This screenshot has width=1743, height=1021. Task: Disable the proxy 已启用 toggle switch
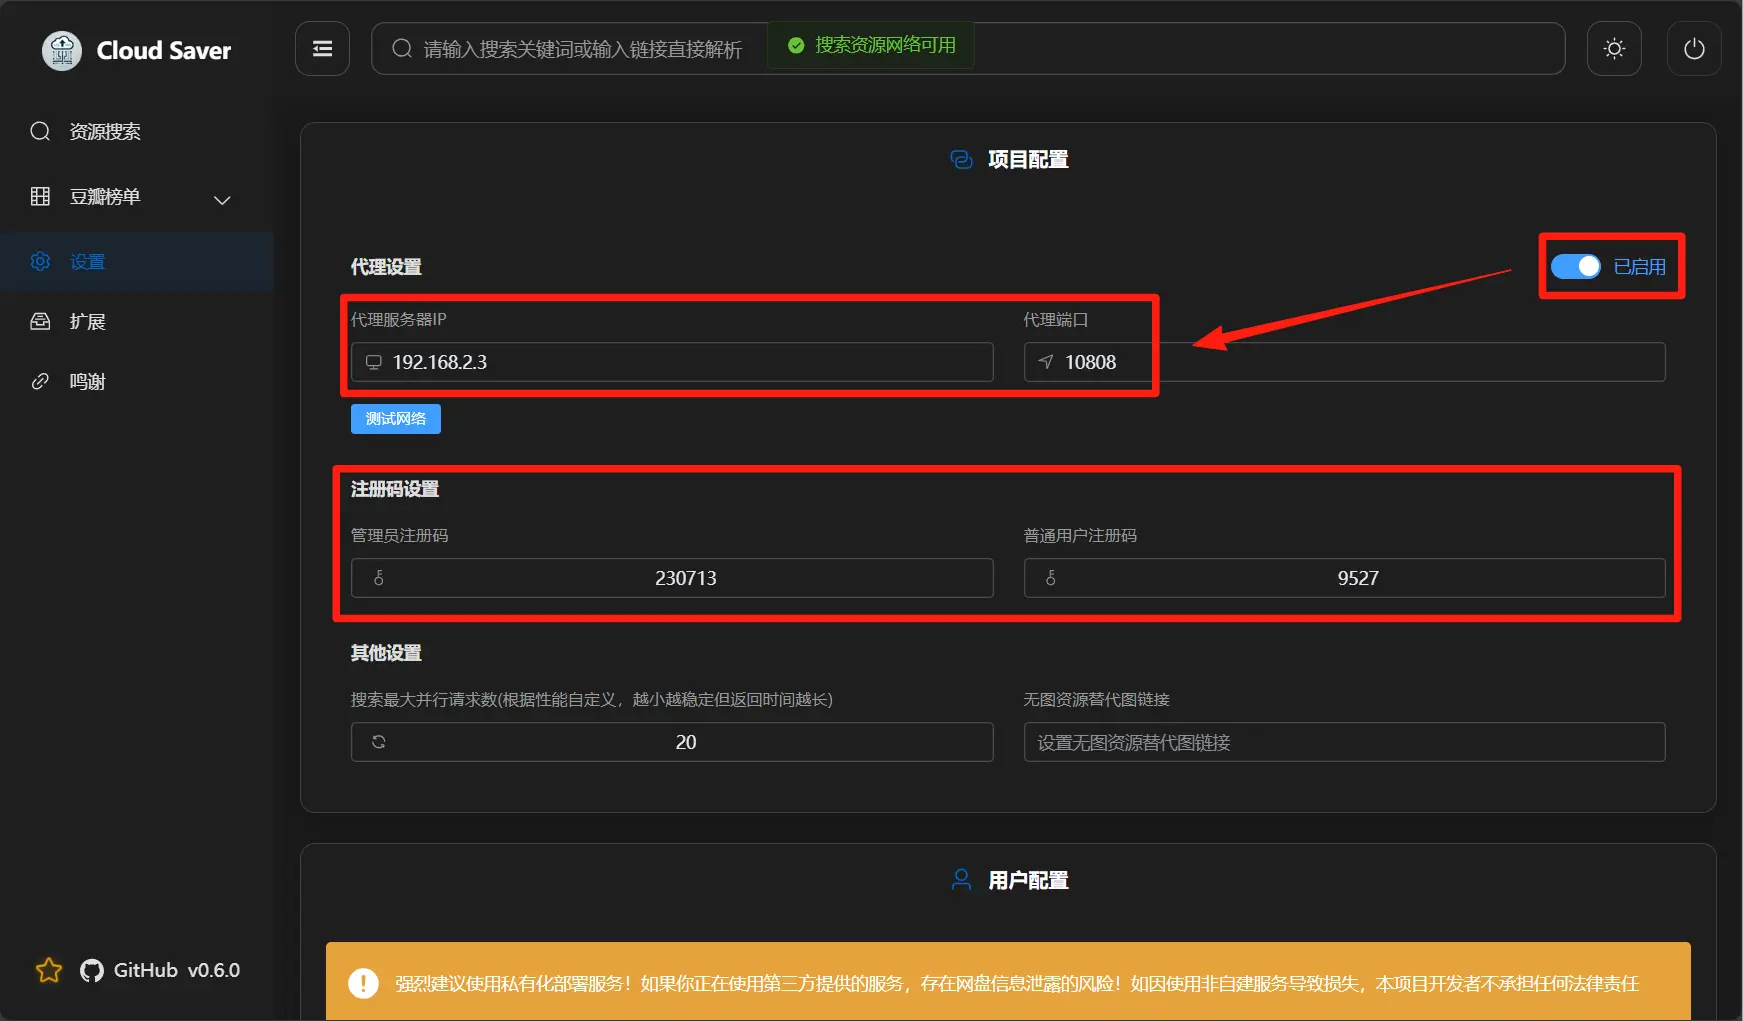click(x=1576, y=267)
